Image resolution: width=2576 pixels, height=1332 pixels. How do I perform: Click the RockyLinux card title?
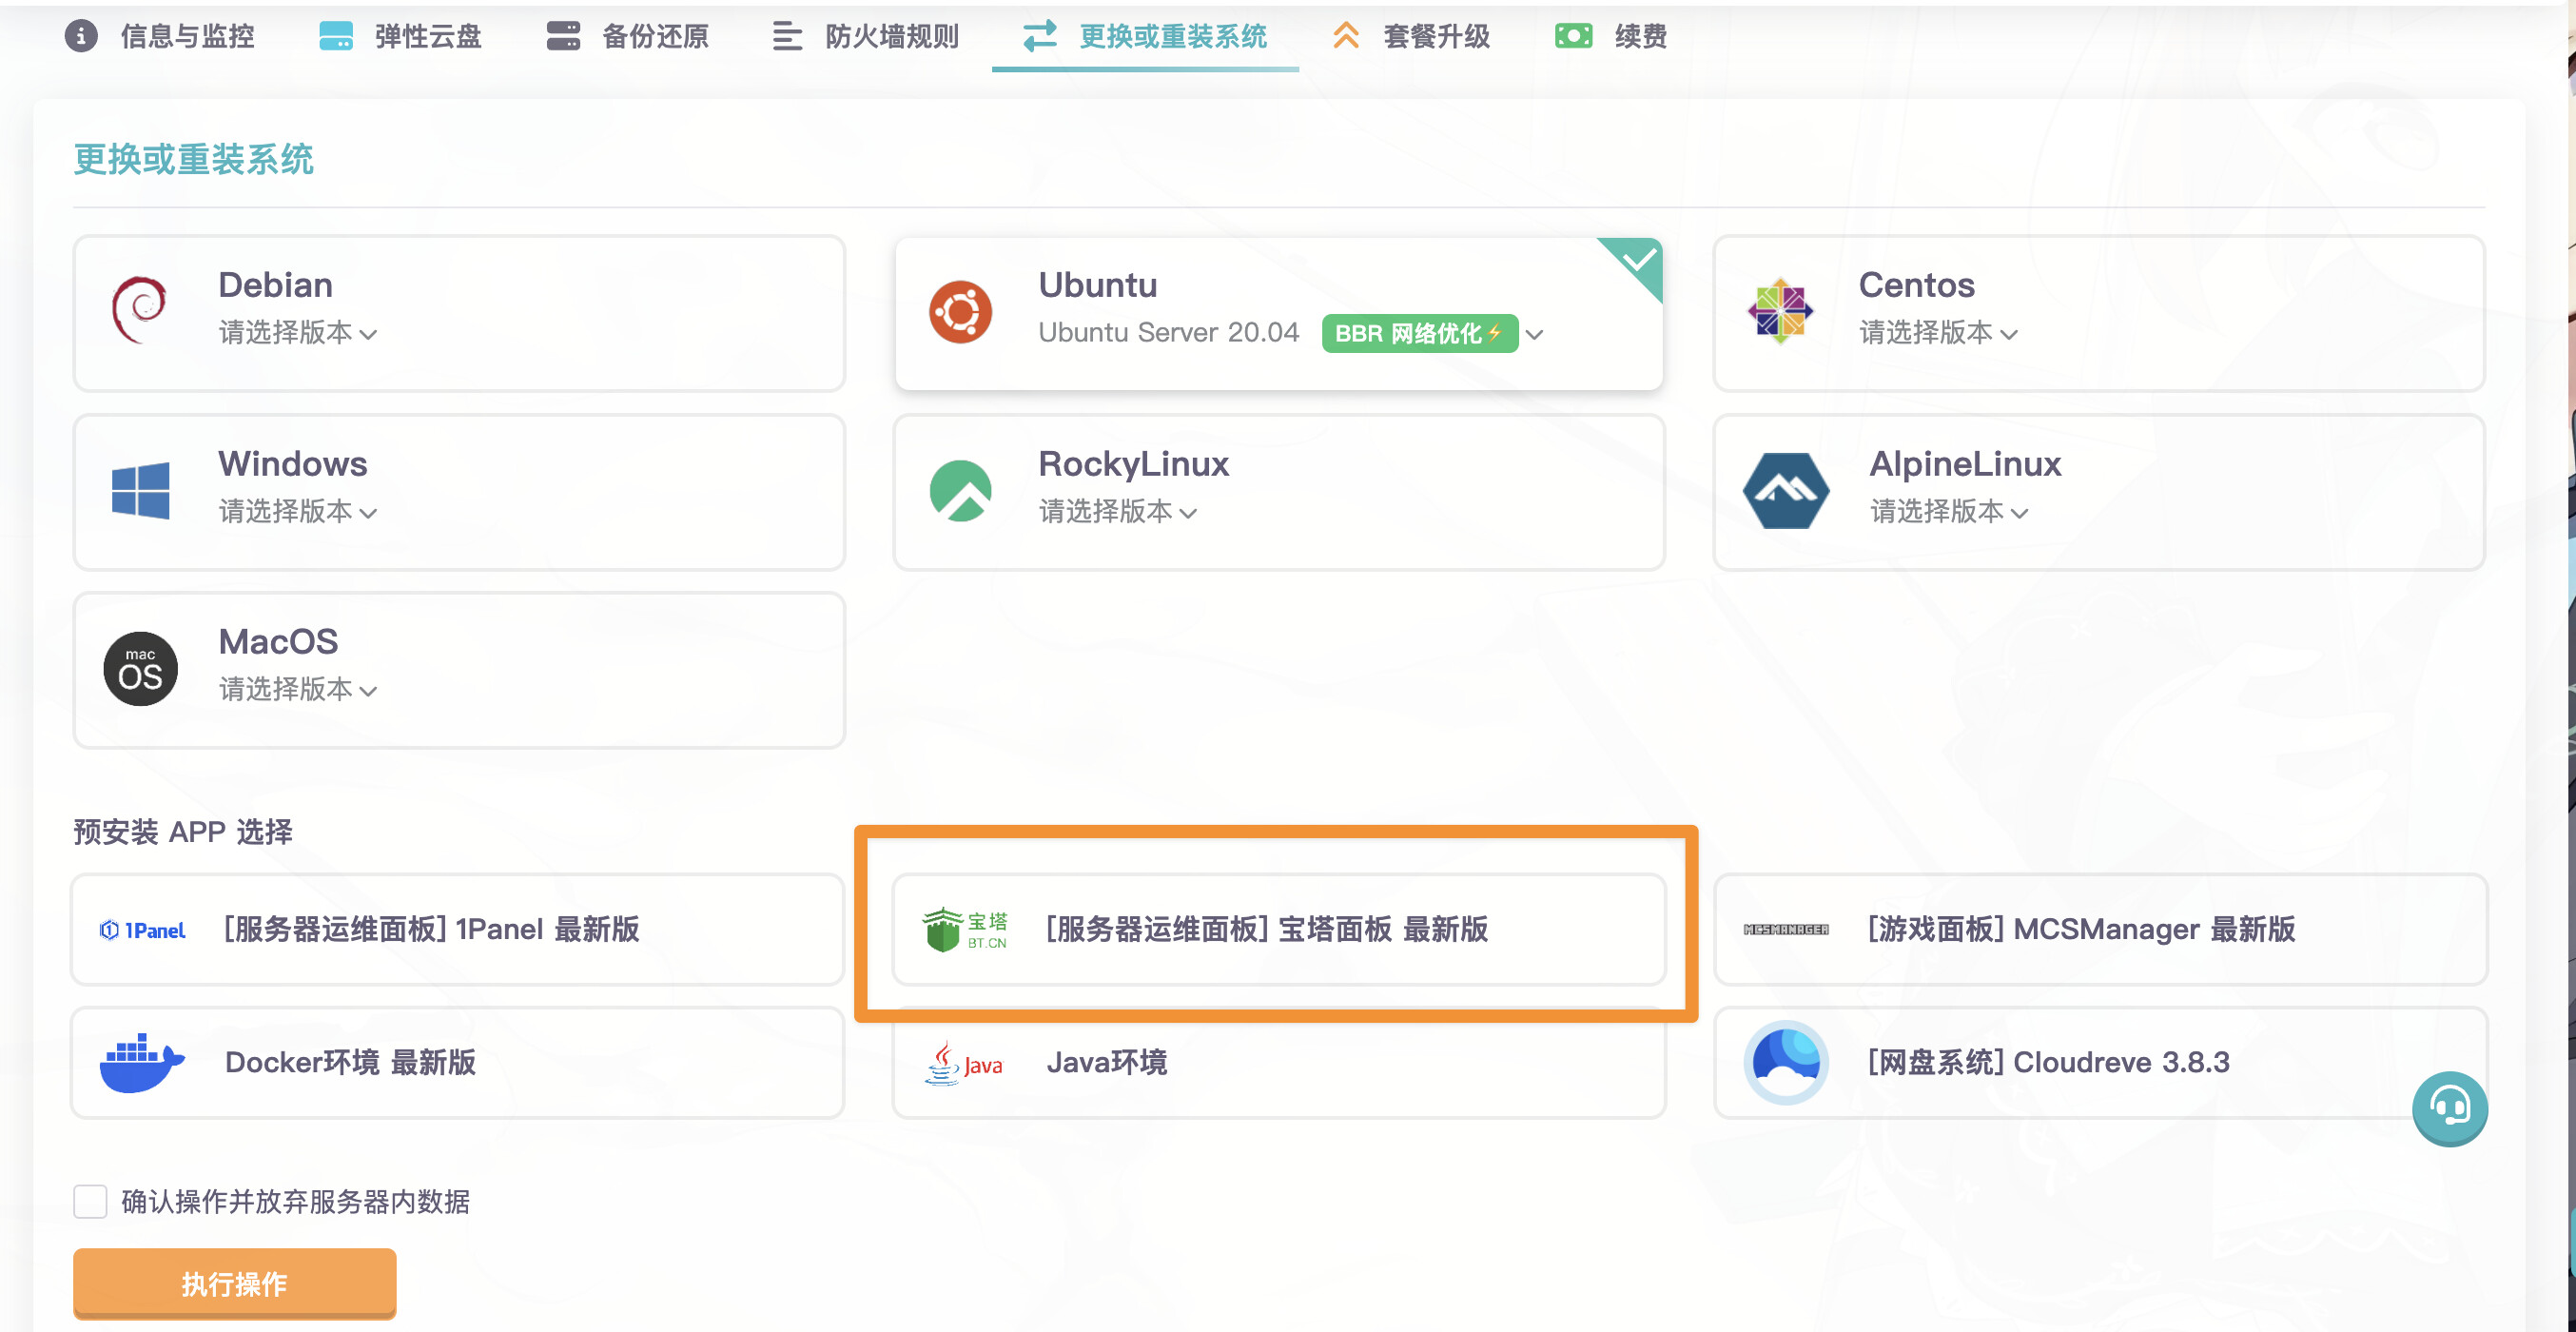click(1133, 464)
